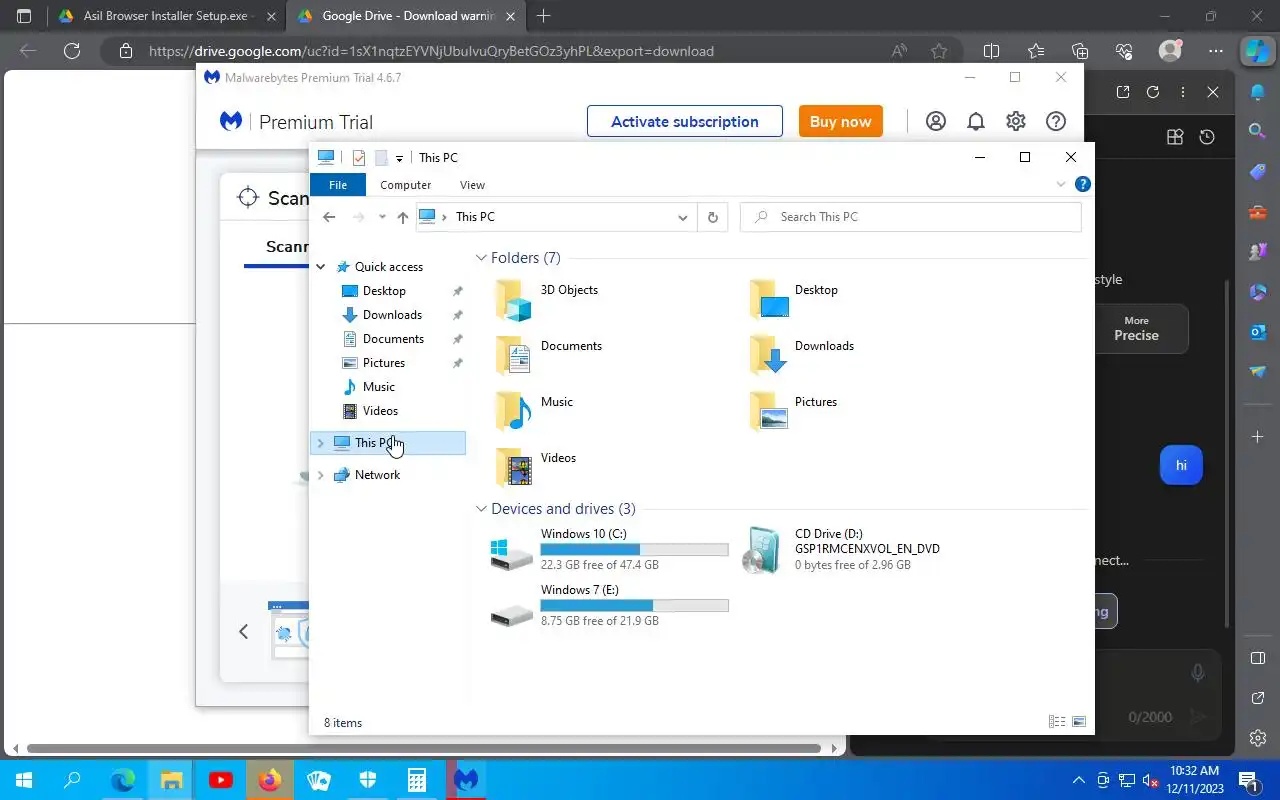1280x800 pixels.
Task: Open Malwarebytes settings gear
Action: pyautogui.click(x=1016, y=121)
